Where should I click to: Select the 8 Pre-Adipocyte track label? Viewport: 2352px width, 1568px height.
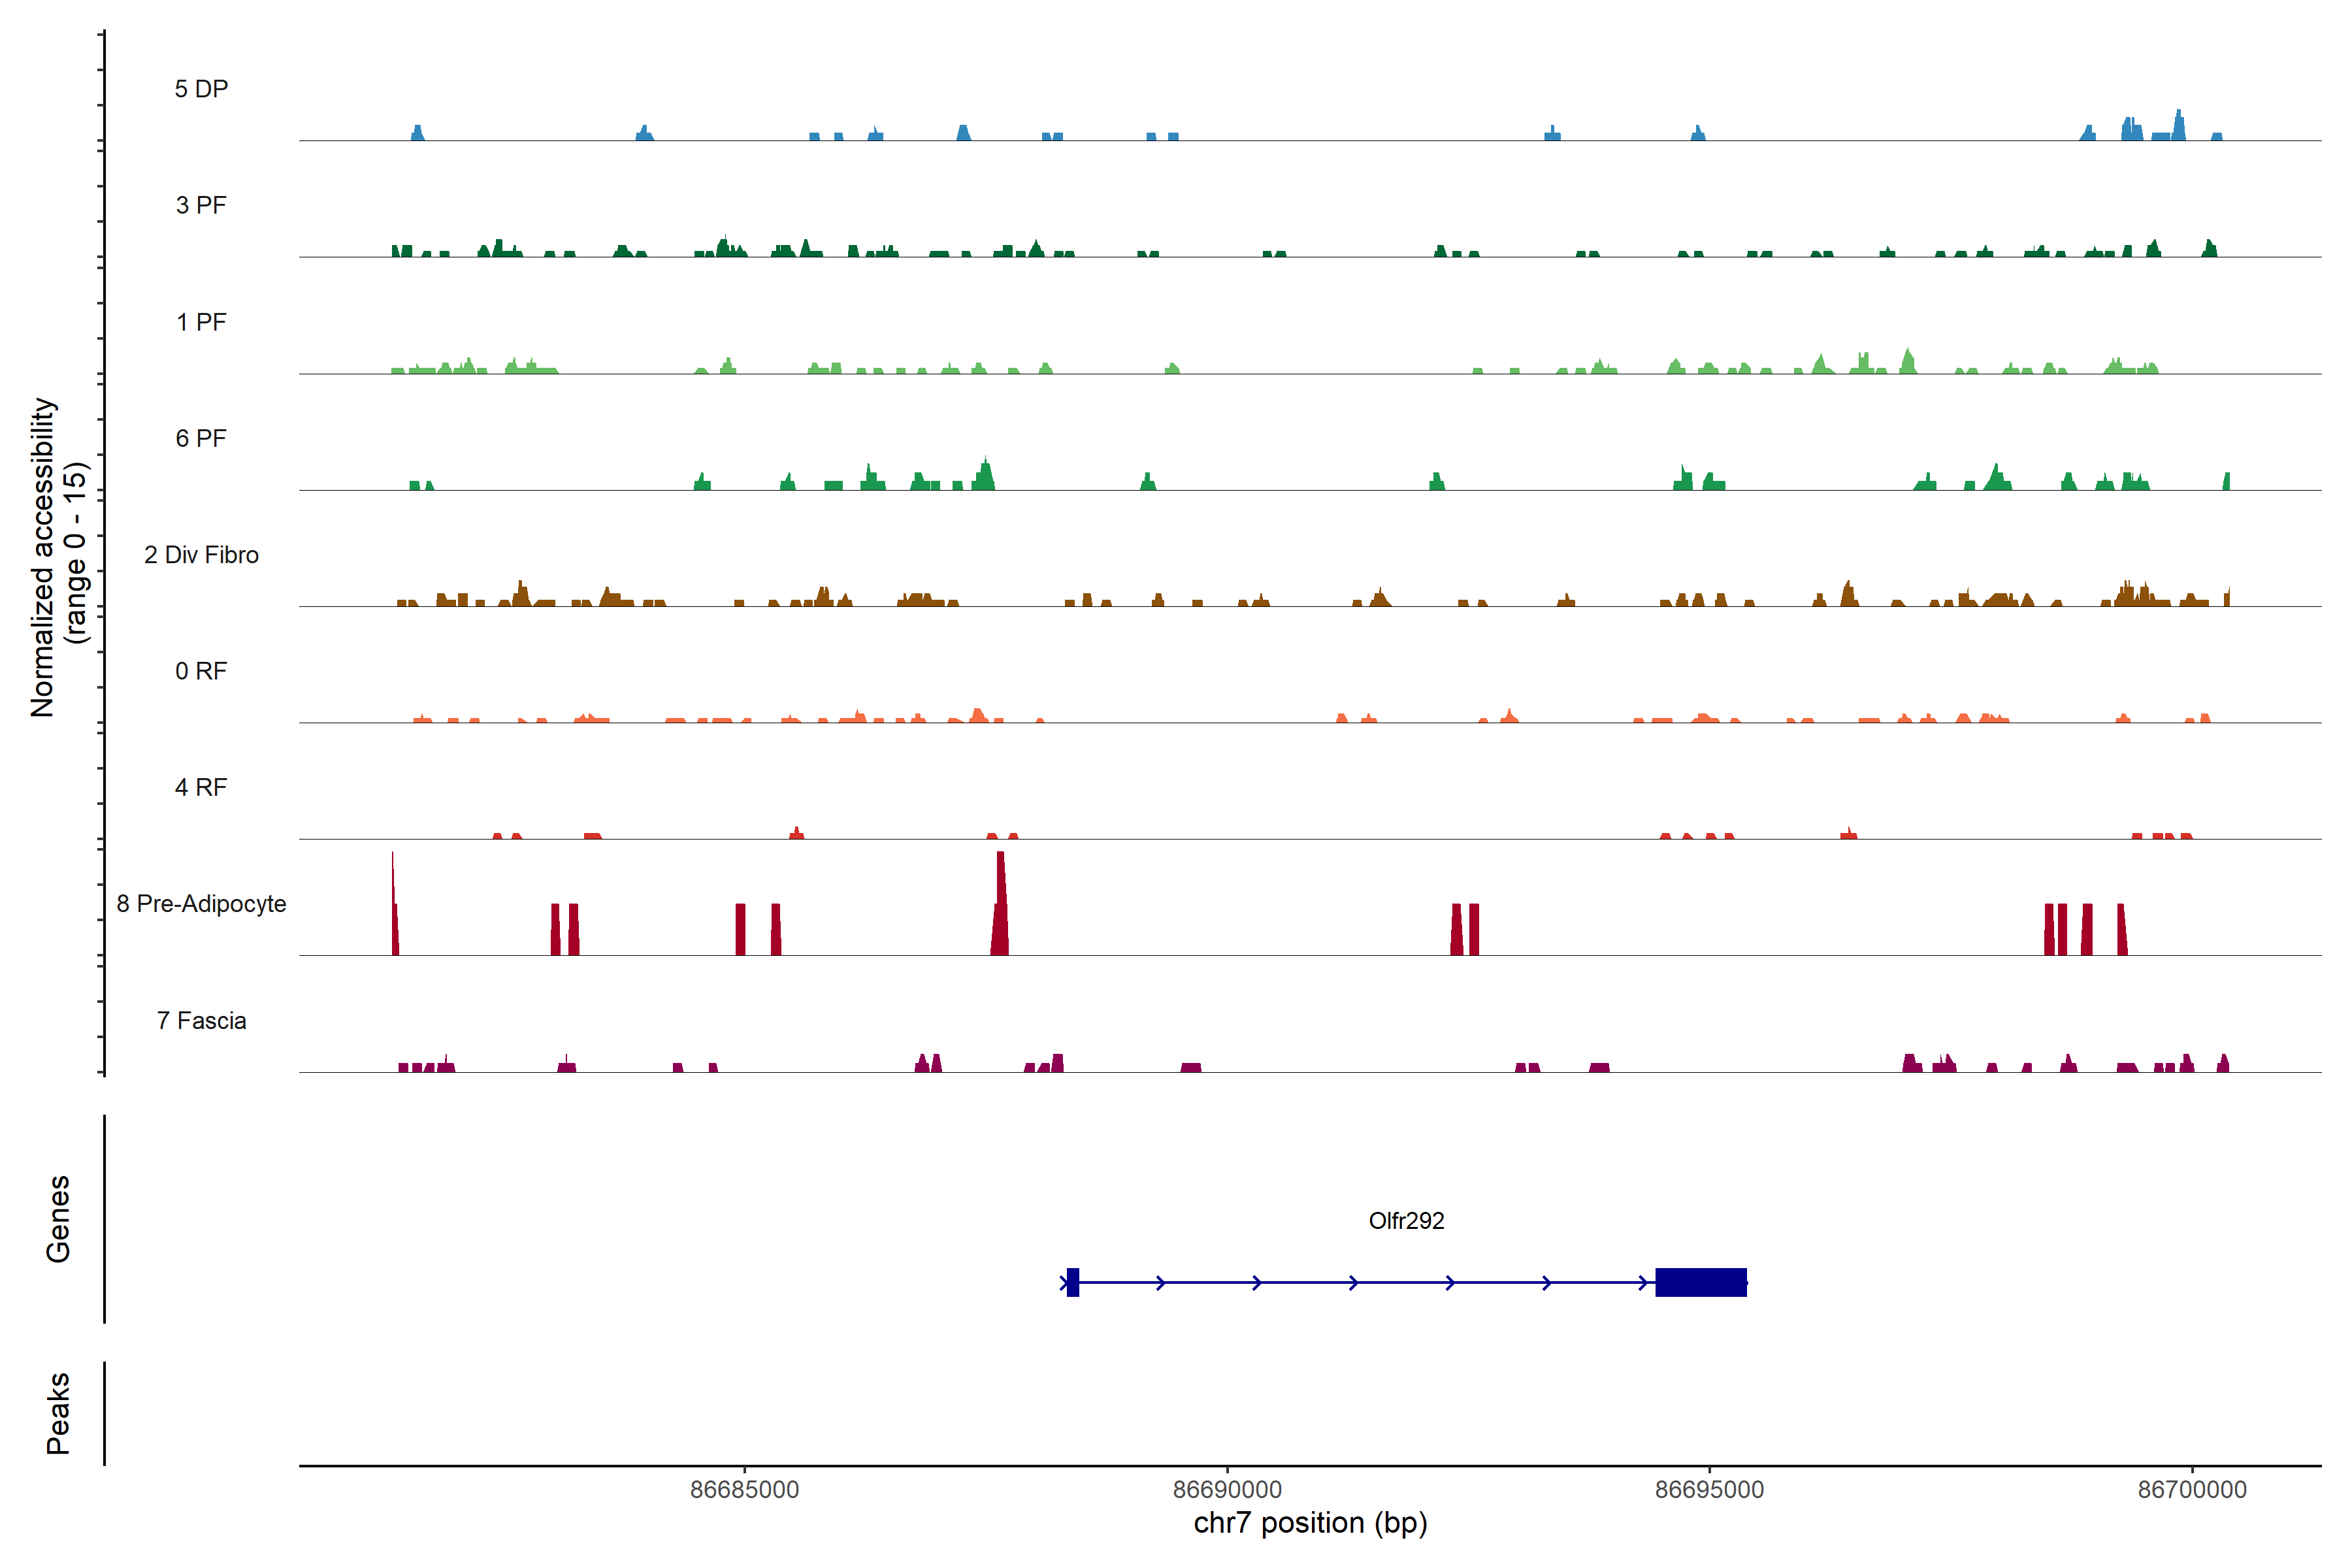[x=201, y=904]
